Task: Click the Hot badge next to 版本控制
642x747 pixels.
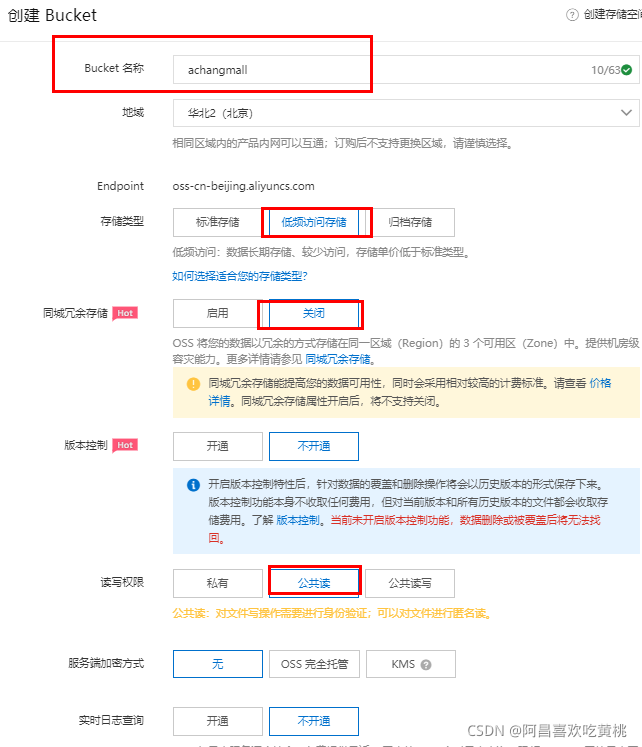Action: [125, 445]
